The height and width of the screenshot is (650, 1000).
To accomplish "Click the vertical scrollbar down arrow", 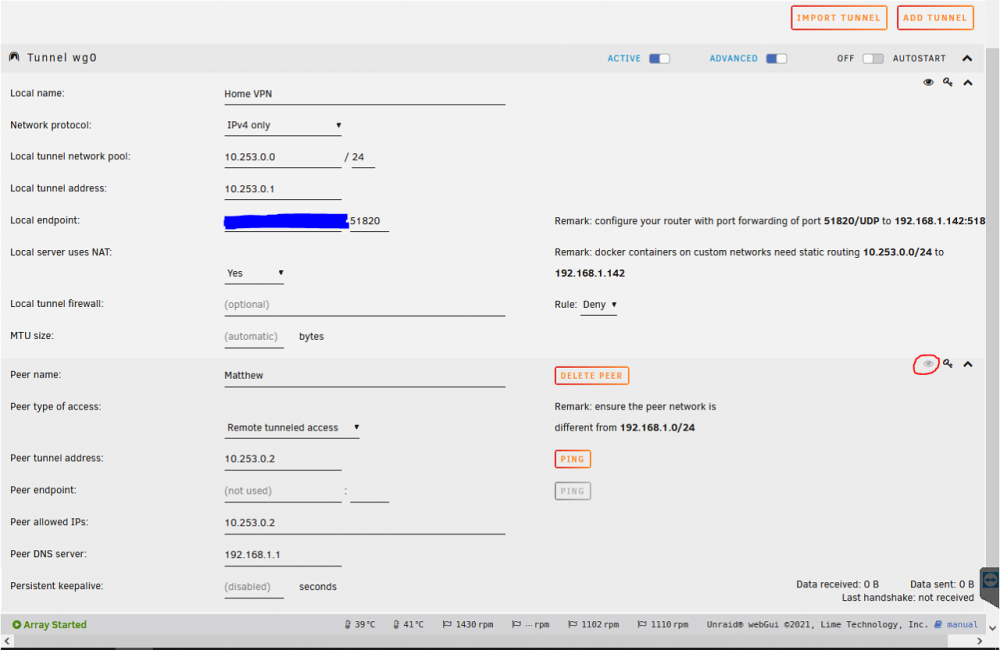I will click(992, 628).
